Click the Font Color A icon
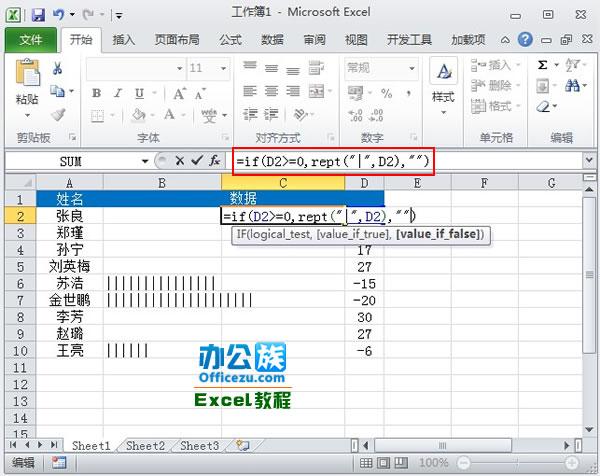Screen dimensions: 600x476 pyautogui.click(x=169, y=114)
